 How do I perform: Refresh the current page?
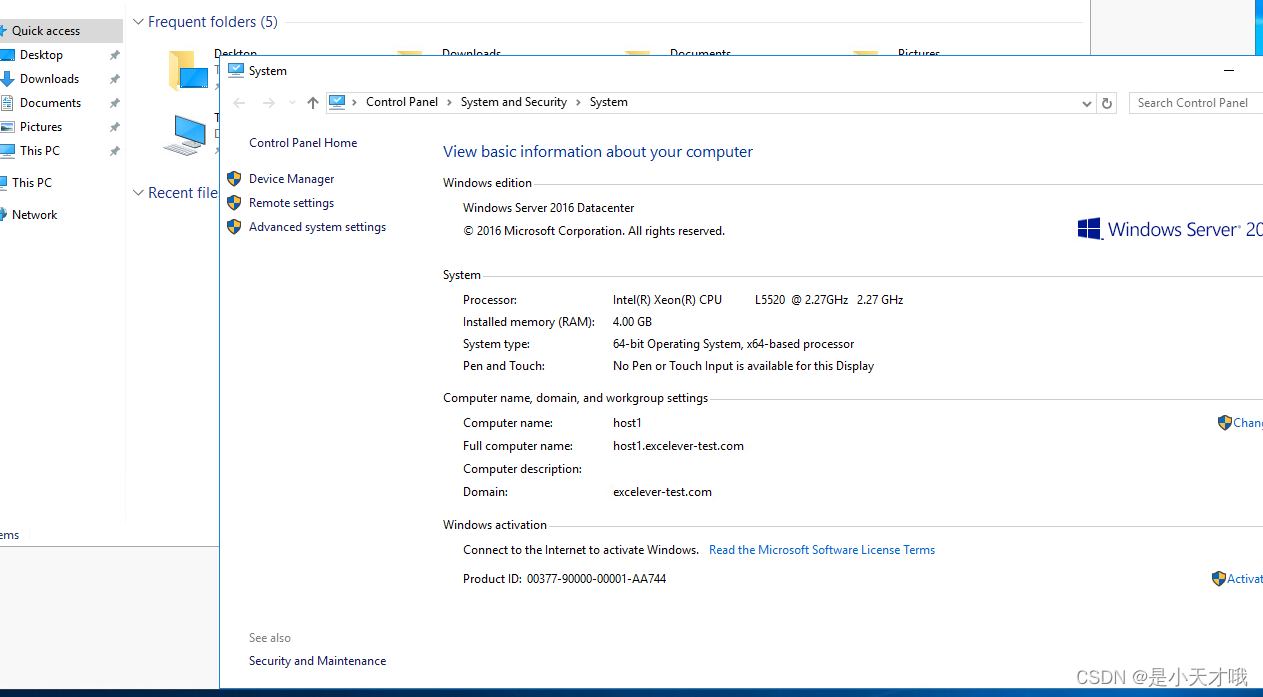(1106, 102)
